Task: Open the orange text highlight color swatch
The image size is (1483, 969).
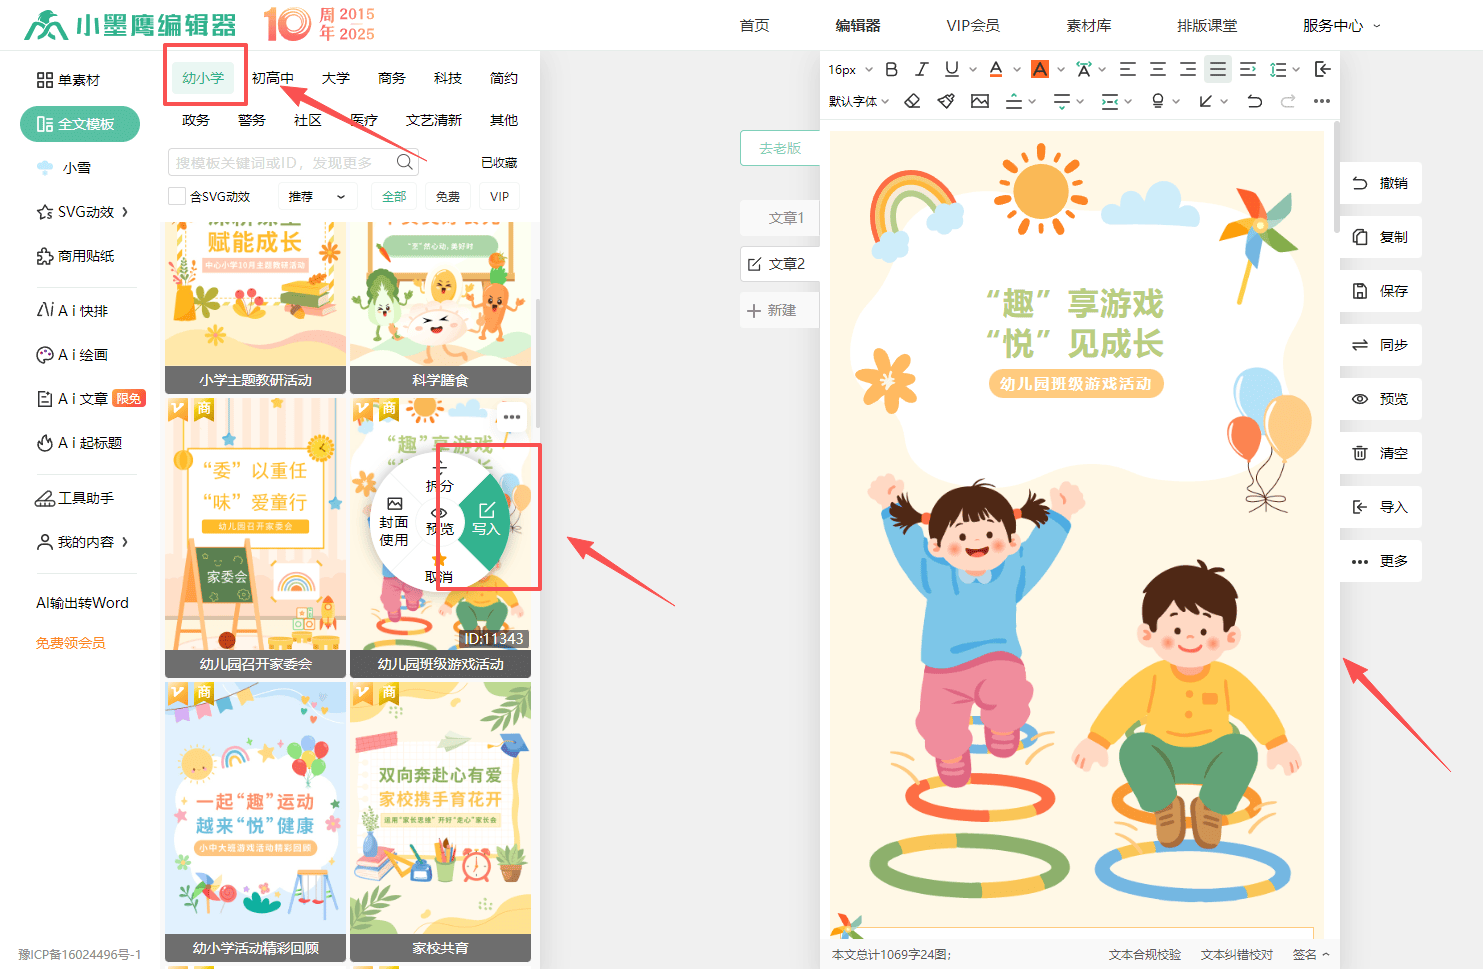Action: 1040,69
